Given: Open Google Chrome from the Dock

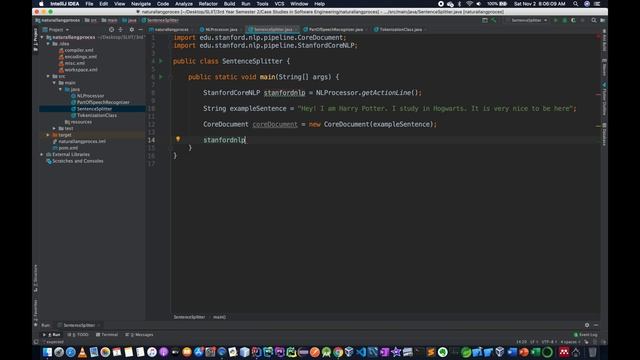Looking at the screenshot, I should click(x=338, y=352).
